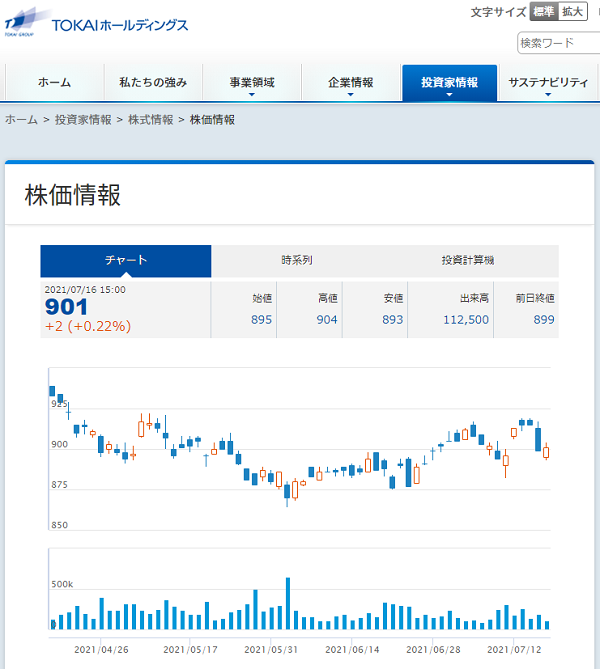This screenshot has height=669, width=600.
Task: Open 私たちの強み navigation item
Action: [153, 82]
